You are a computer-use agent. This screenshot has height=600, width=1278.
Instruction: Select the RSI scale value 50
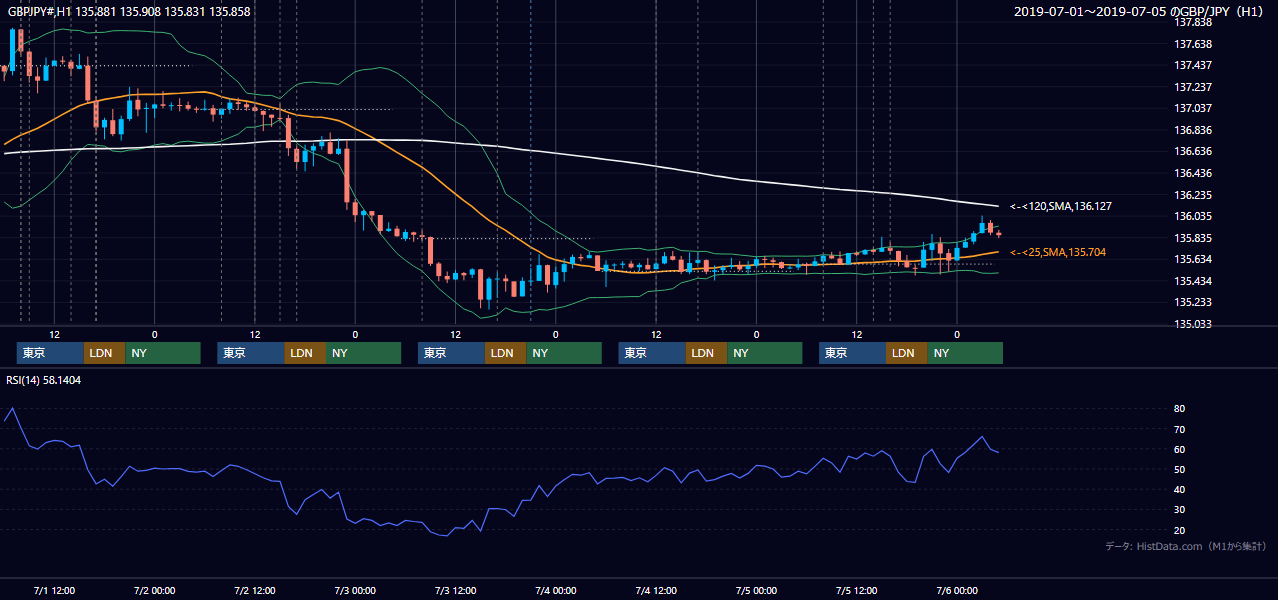[x=1179, y=469]
